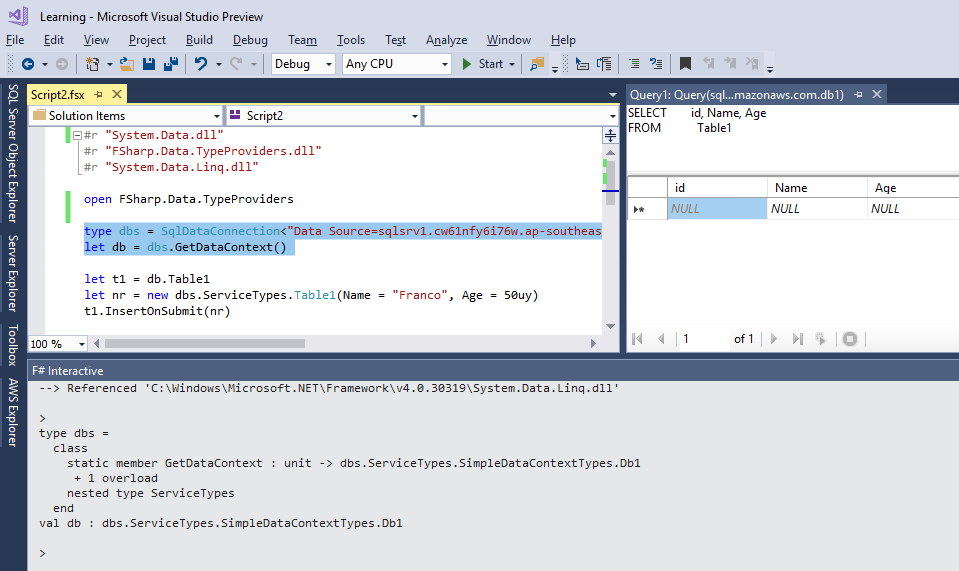Screen dimensions: 959x571
Task: Pin the Script2.fsx tab
Action: [98, 95]
